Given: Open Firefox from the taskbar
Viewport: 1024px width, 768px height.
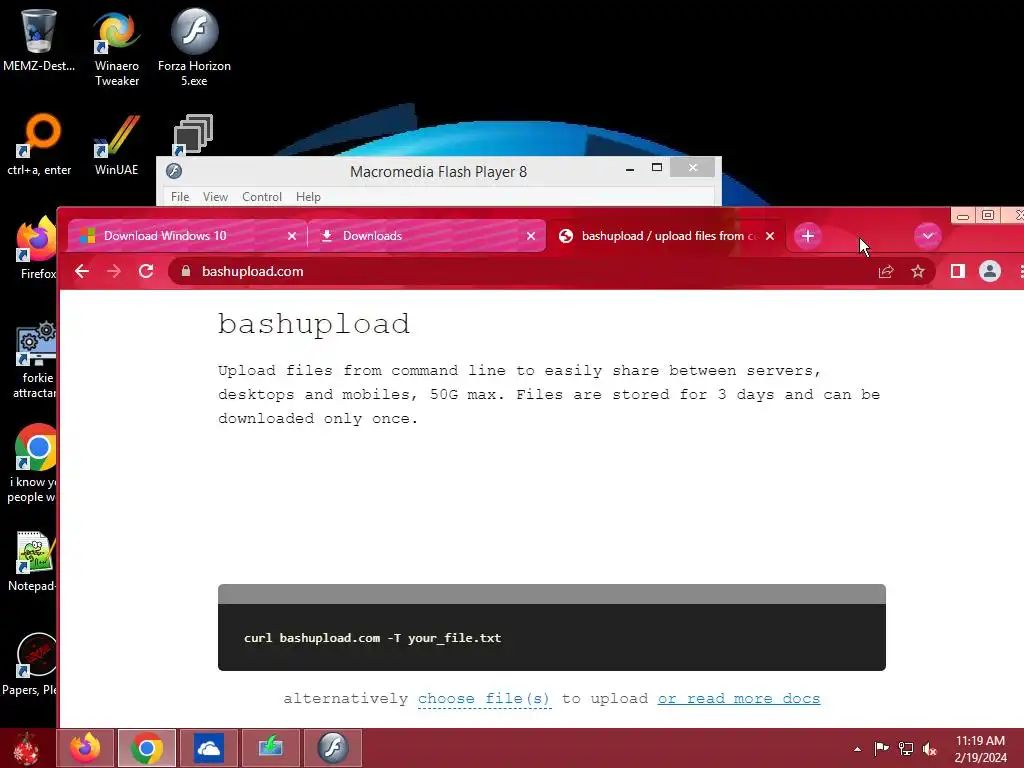Looking at the screenshot, I should tap(86, 748).
